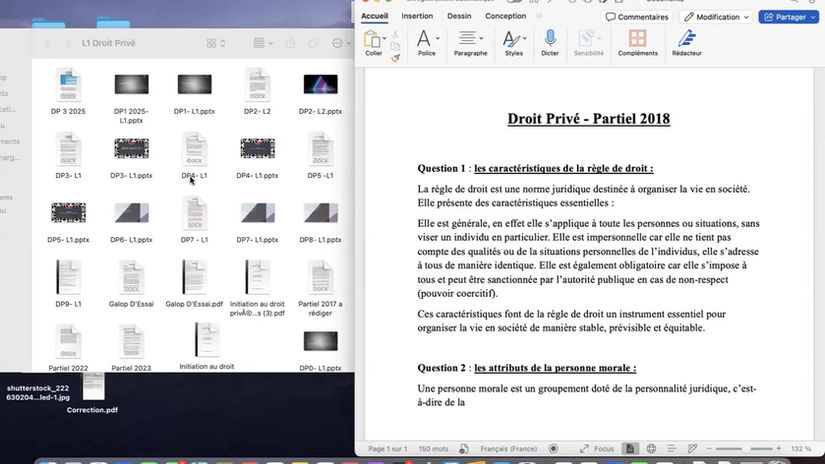Open Finder more actions ellipsis menu
The width and height of the screenshot is (825, 464).
341,43
